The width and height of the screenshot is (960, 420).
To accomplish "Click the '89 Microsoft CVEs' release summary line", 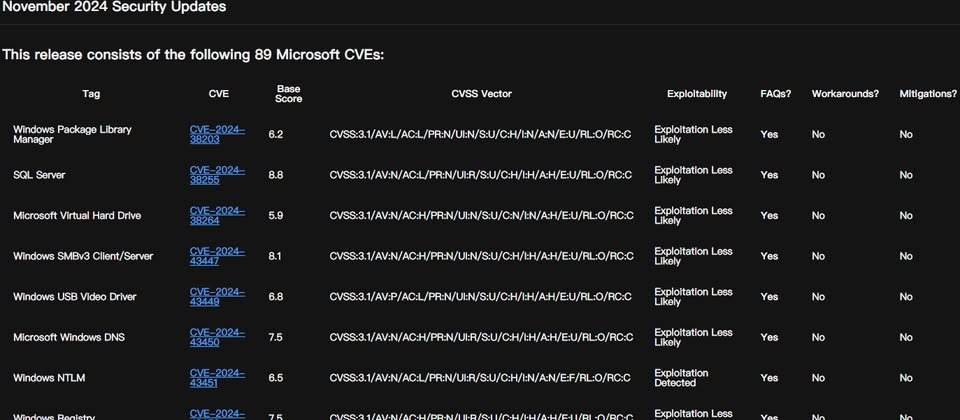I will pos(193,54).
